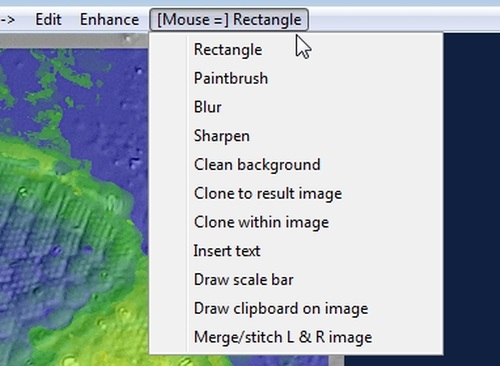This screenshot has width=500, height=366.
Task: Select Clone to result image
Action: pyautogui.click(x=296, y=193)
